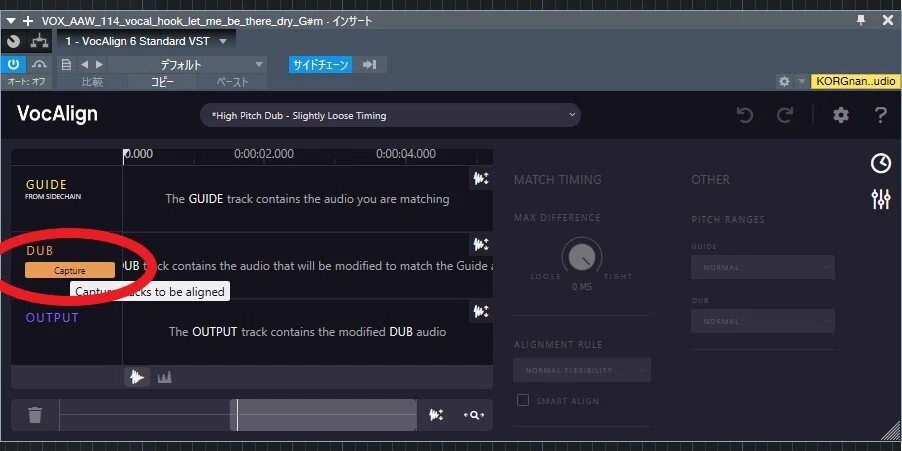Select the 1 - VocAlign 6 Standard VST tab
The image size is (902, 451).
tap(137, 41)
